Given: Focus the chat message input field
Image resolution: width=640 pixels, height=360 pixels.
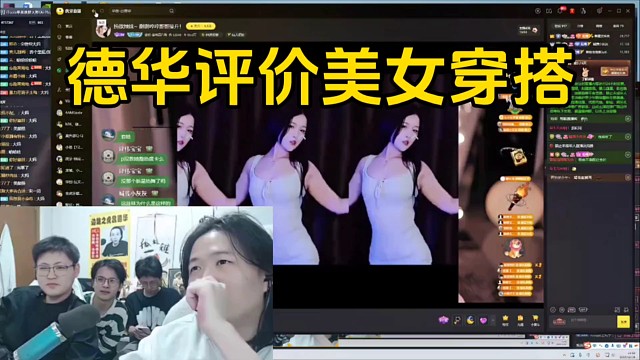Looking at the screenshot, I should pyautogui.click(x=592, y=322).
